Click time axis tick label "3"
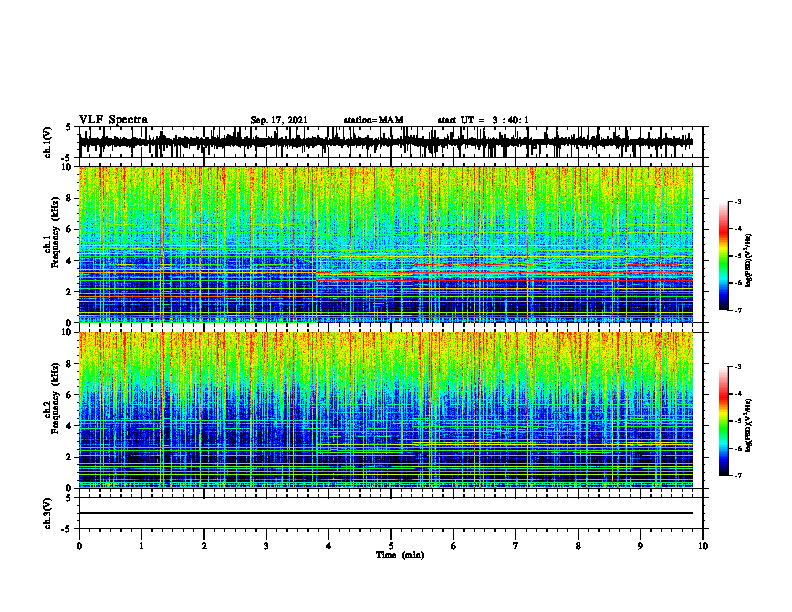This screenshot has width=792, height=612. point(266,546)
